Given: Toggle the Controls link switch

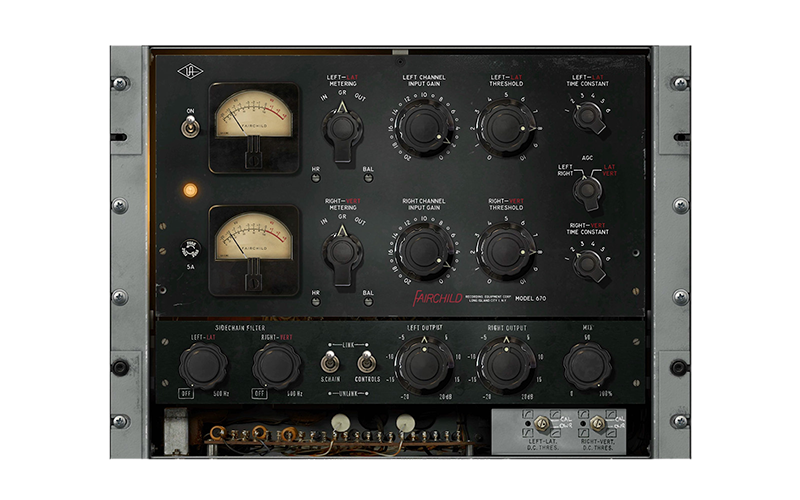Looking at the screenshot, I should [366, 362].
